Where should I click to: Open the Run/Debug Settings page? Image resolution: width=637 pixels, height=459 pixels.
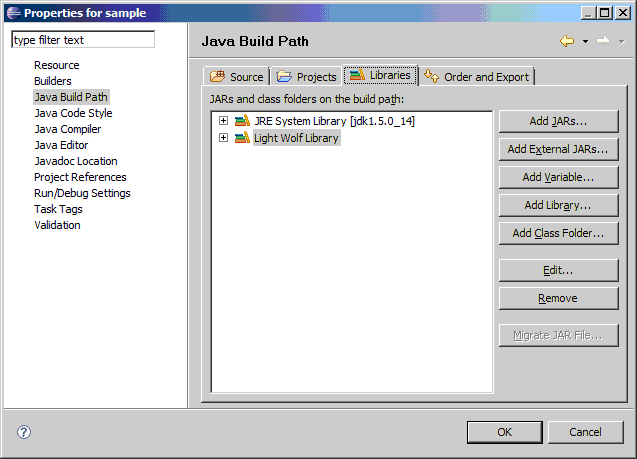pos(82,193)
